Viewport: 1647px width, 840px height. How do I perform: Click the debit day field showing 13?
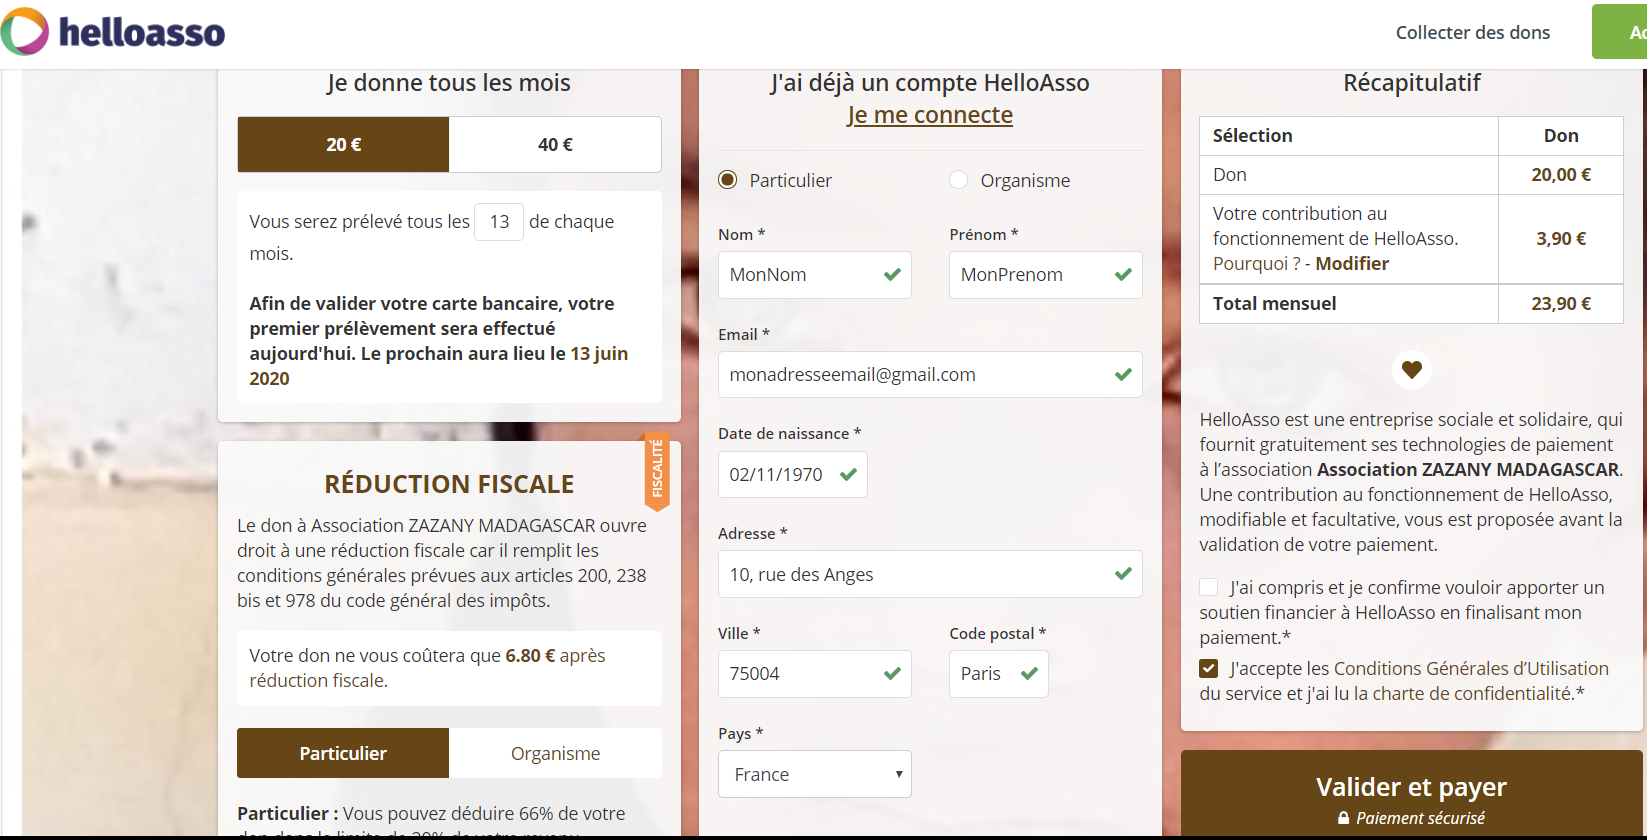click(x=499, y=221)
